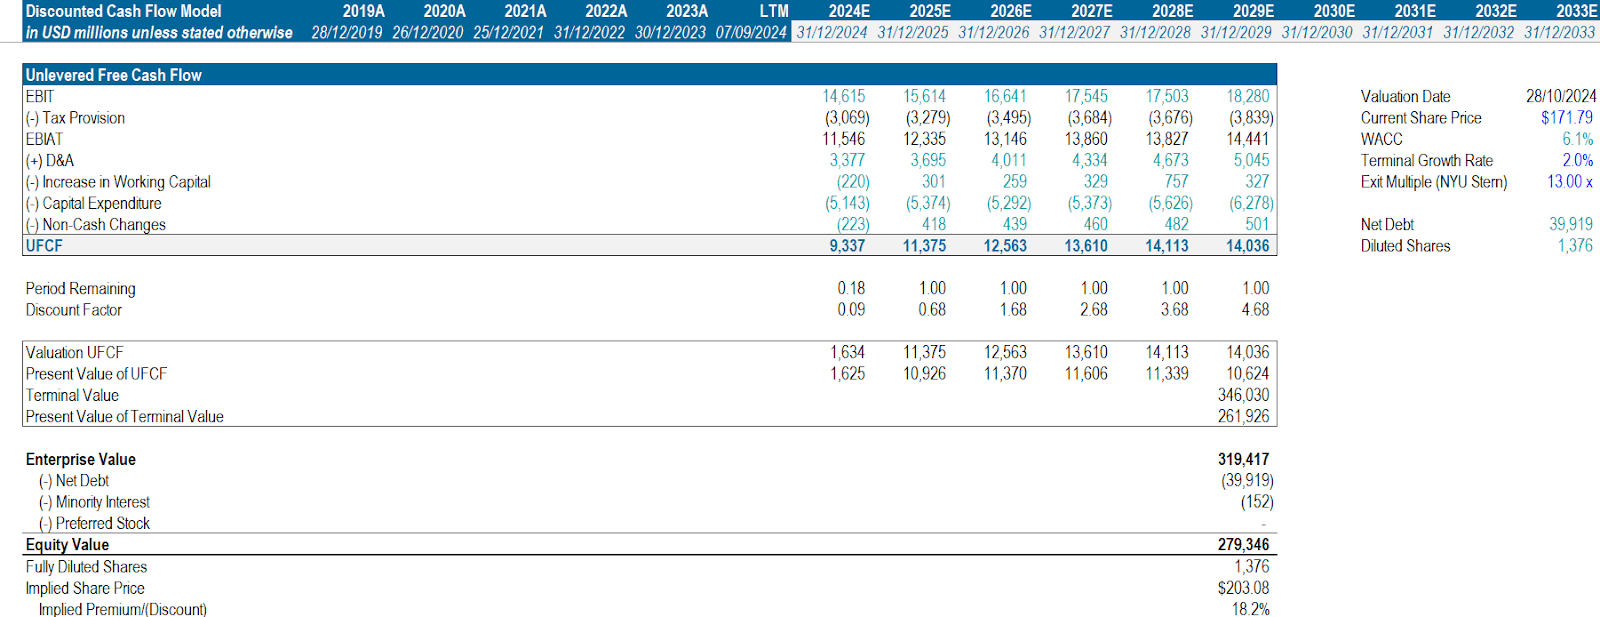The width and height of the screenshot is (1600, 617).
Task: Select the 2024E Period Remaining value 0.18
Action: (x=851, y=289)
